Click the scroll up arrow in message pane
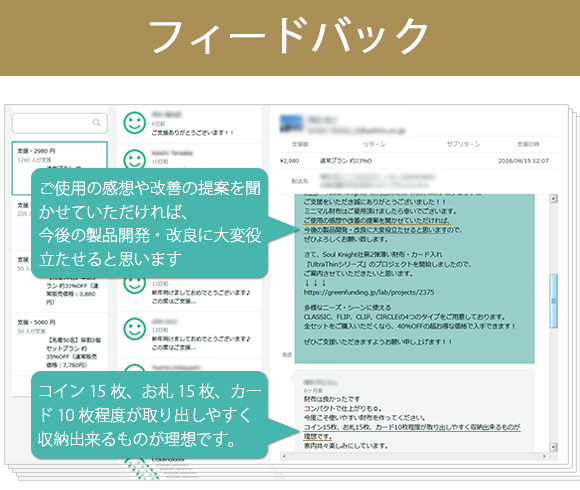Image resolution: width=580 pixels, height=490 pixels. pos(553,199)
